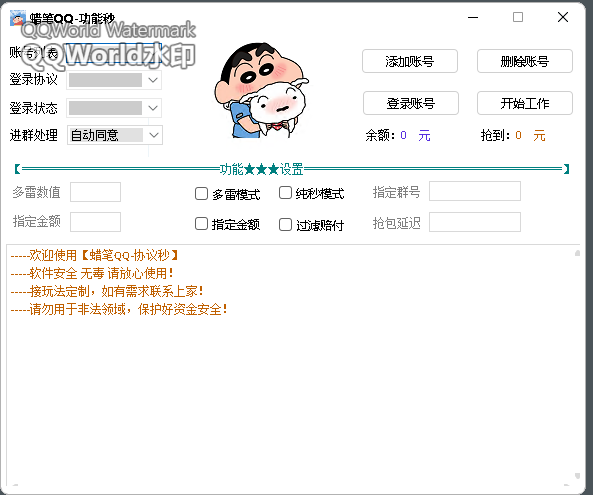Click the log scrollbar down arrow
The width and height of the screenshot is (593, 495).
577,476
